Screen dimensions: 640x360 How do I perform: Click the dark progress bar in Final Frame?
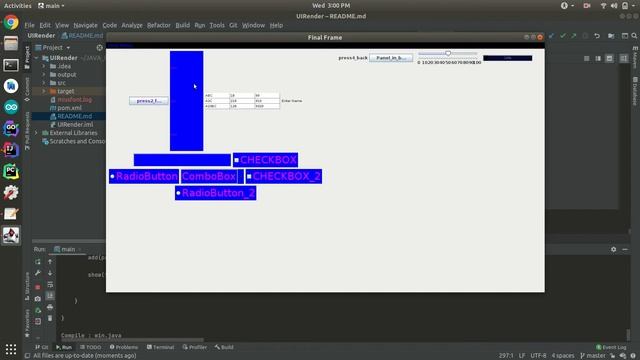(x=507, y=58)
